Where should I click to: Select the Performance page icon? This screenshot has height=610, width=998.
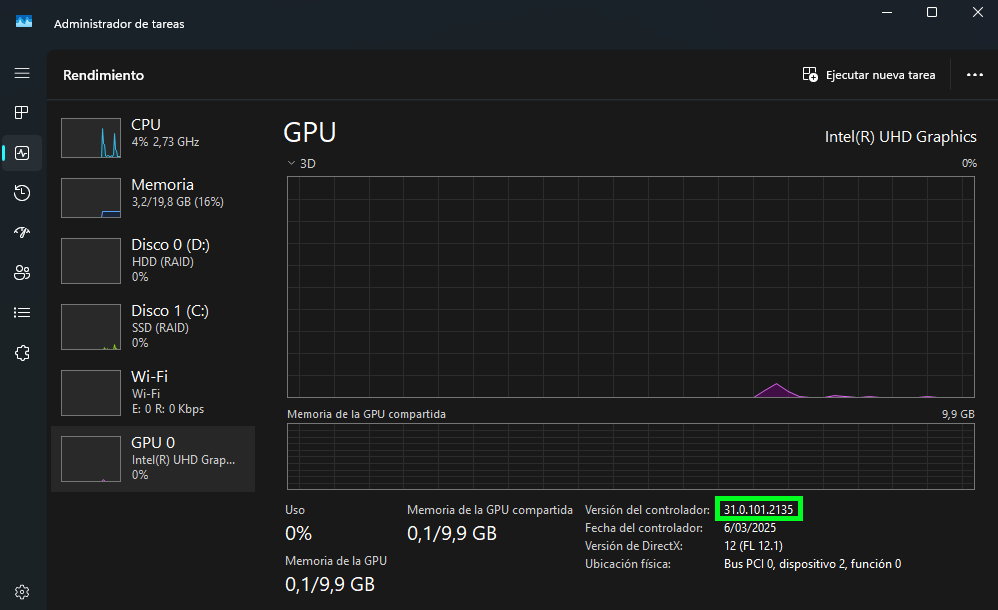[22, 153]
